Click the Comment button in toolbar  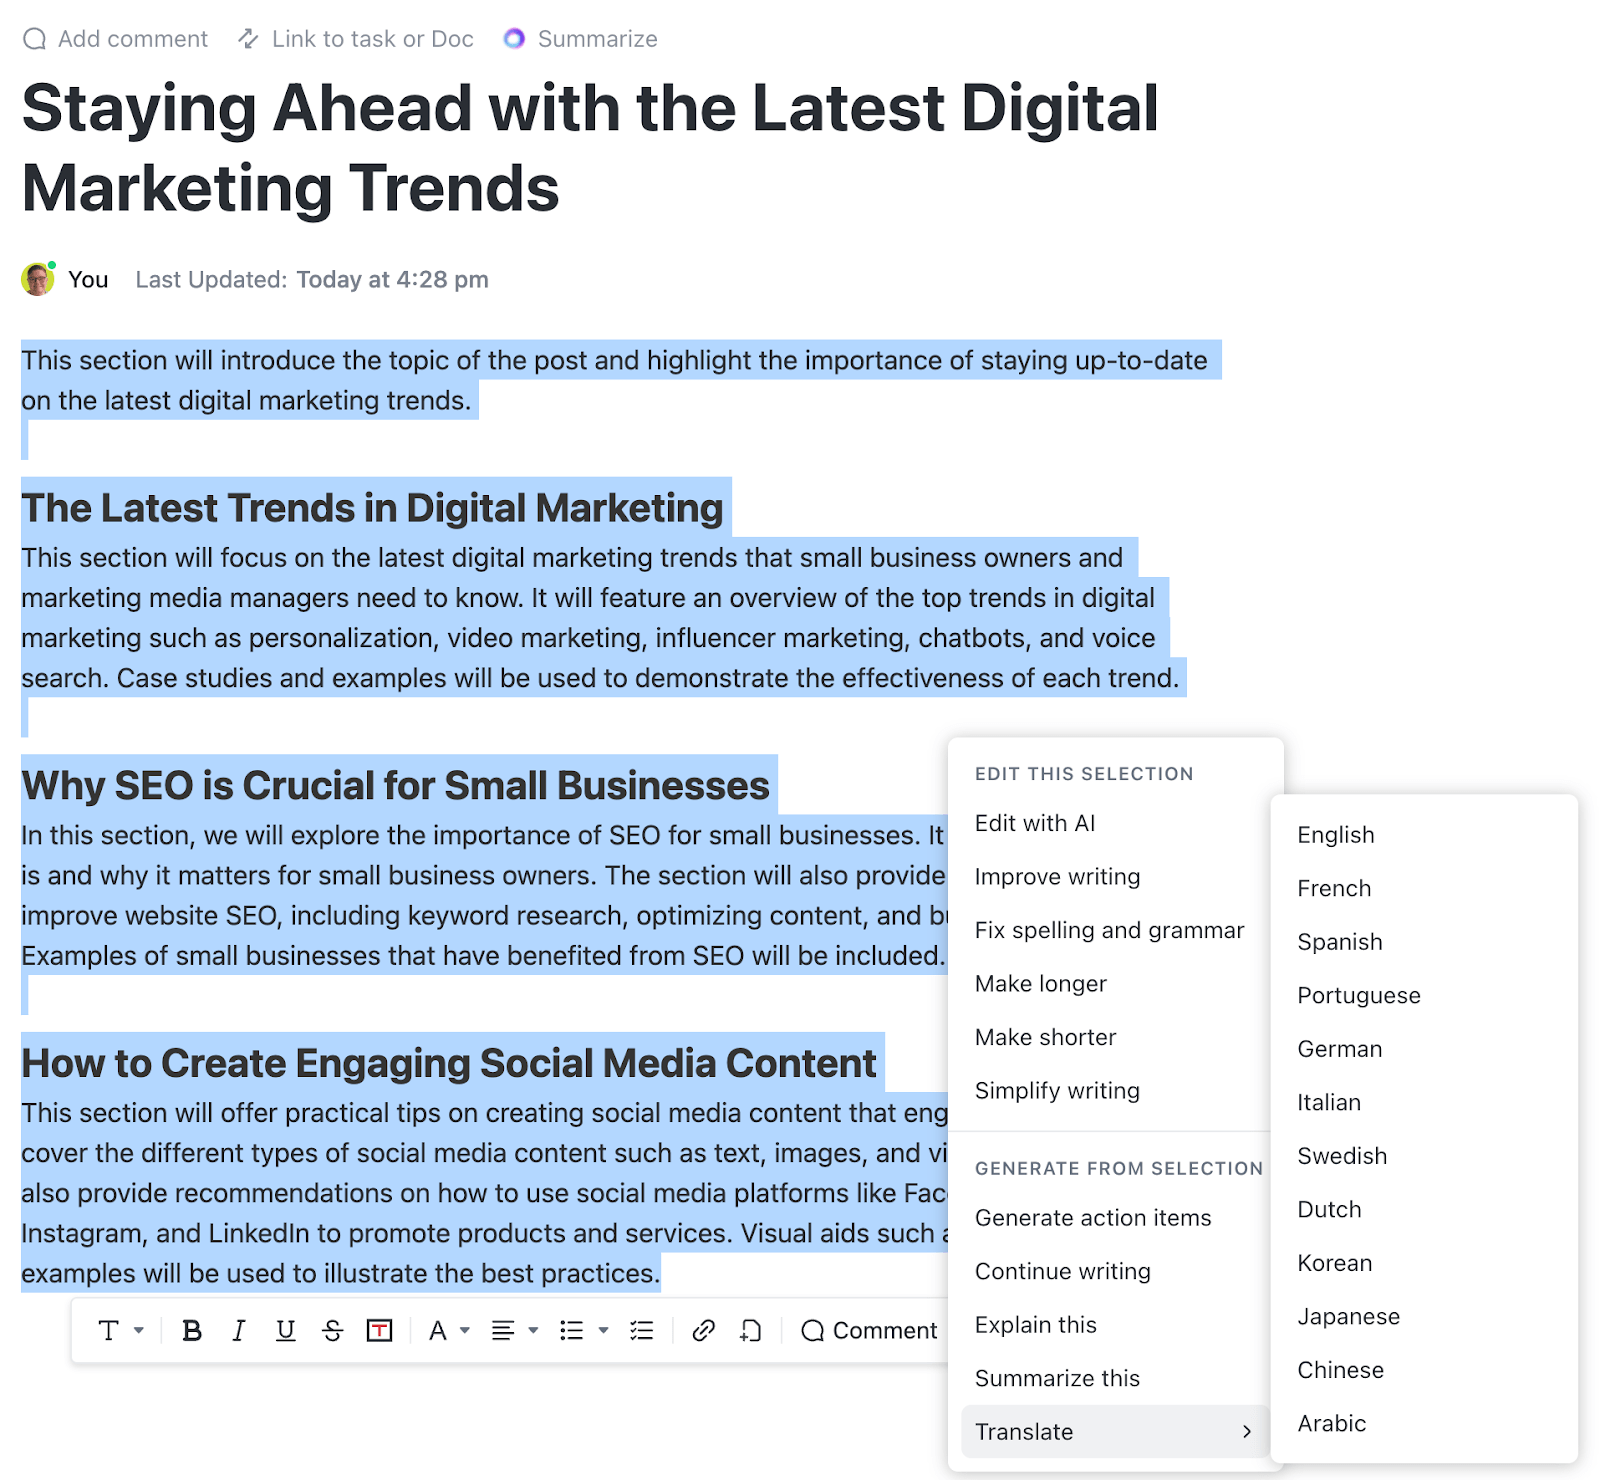coord(869,1330)
